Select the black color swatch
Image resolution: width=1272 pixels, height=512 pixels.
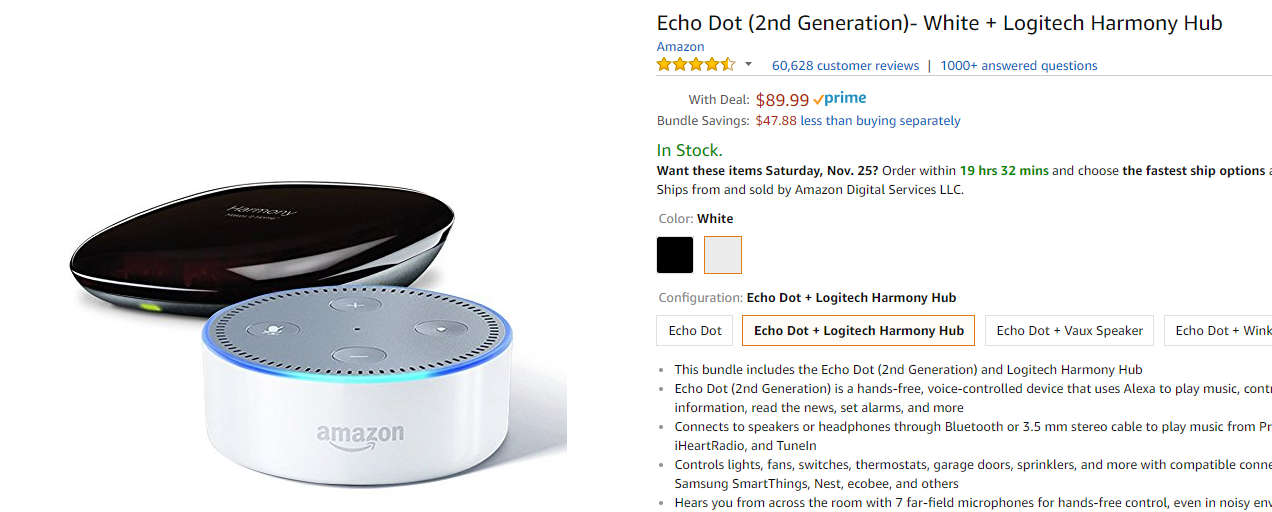click(675, 255)
